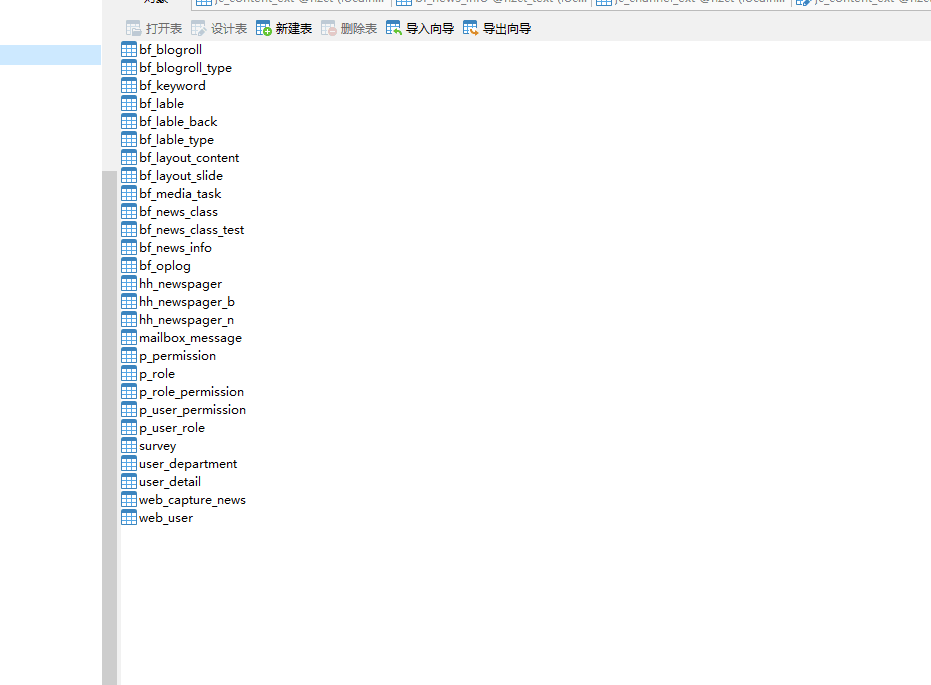
Task: Click the user_department table name
Action: click(x=188, y=464)
